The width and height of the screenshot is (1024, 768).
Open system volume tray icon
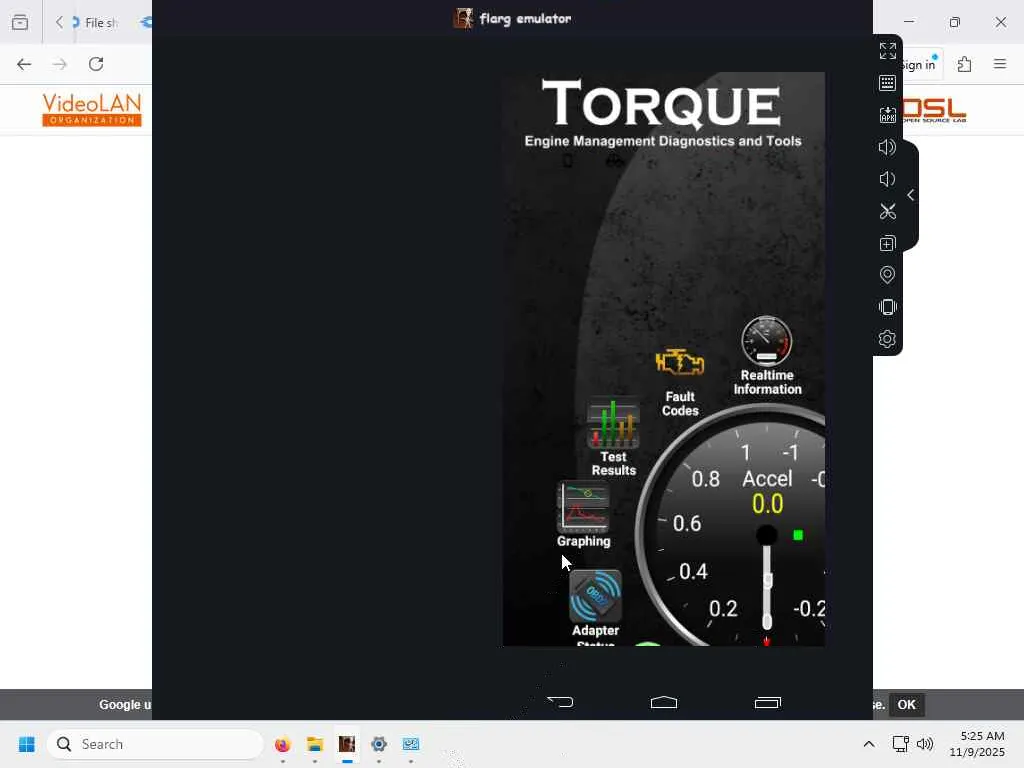click(925, 744)
